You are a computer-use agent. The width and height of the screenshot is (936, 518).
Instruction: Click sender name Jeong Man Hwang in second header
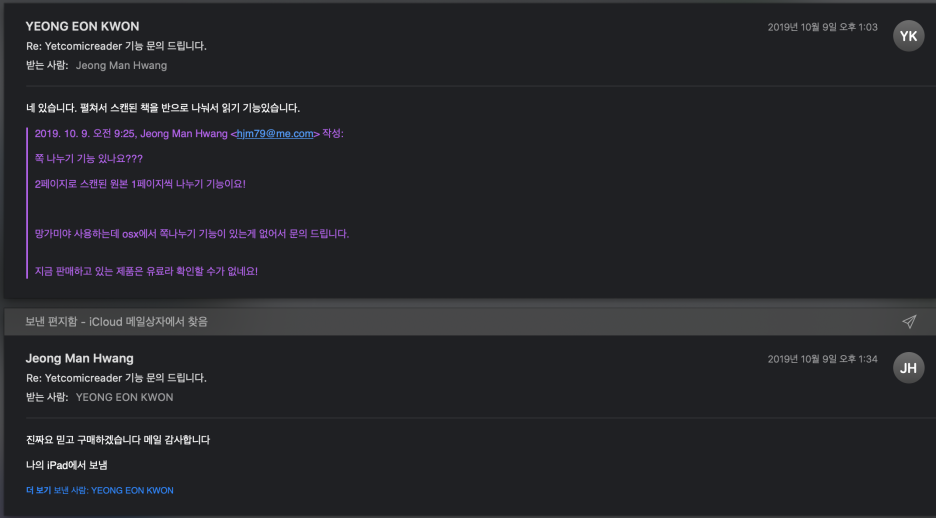[x=79, y=358]
